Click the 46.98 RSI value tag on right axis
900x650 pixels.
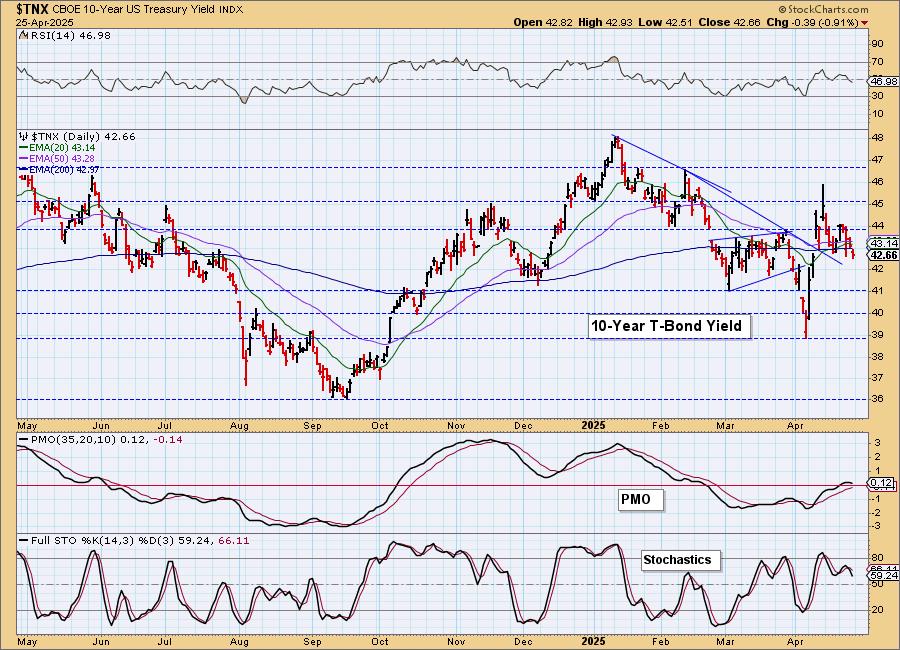tap(883, 82)
